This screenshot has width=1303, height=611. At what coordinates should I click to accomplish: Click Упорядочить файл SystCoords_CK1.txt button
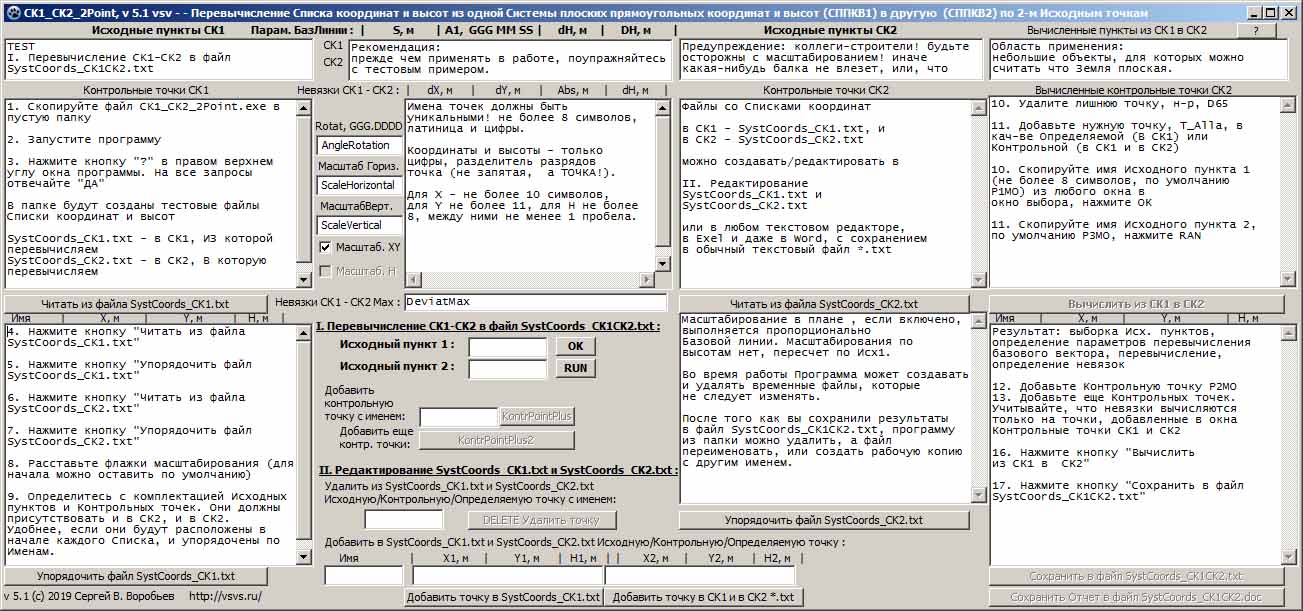click(x=136, y=576)
